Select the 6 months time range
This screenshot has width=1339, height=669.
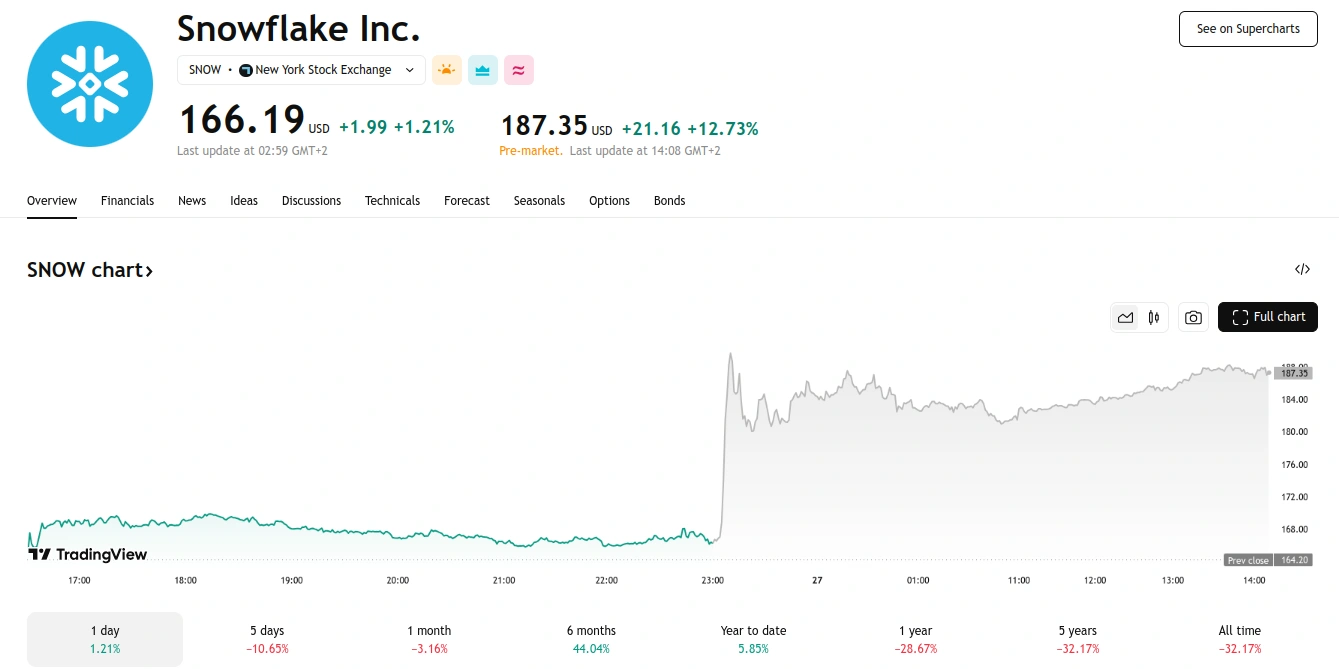pos(591,639)
